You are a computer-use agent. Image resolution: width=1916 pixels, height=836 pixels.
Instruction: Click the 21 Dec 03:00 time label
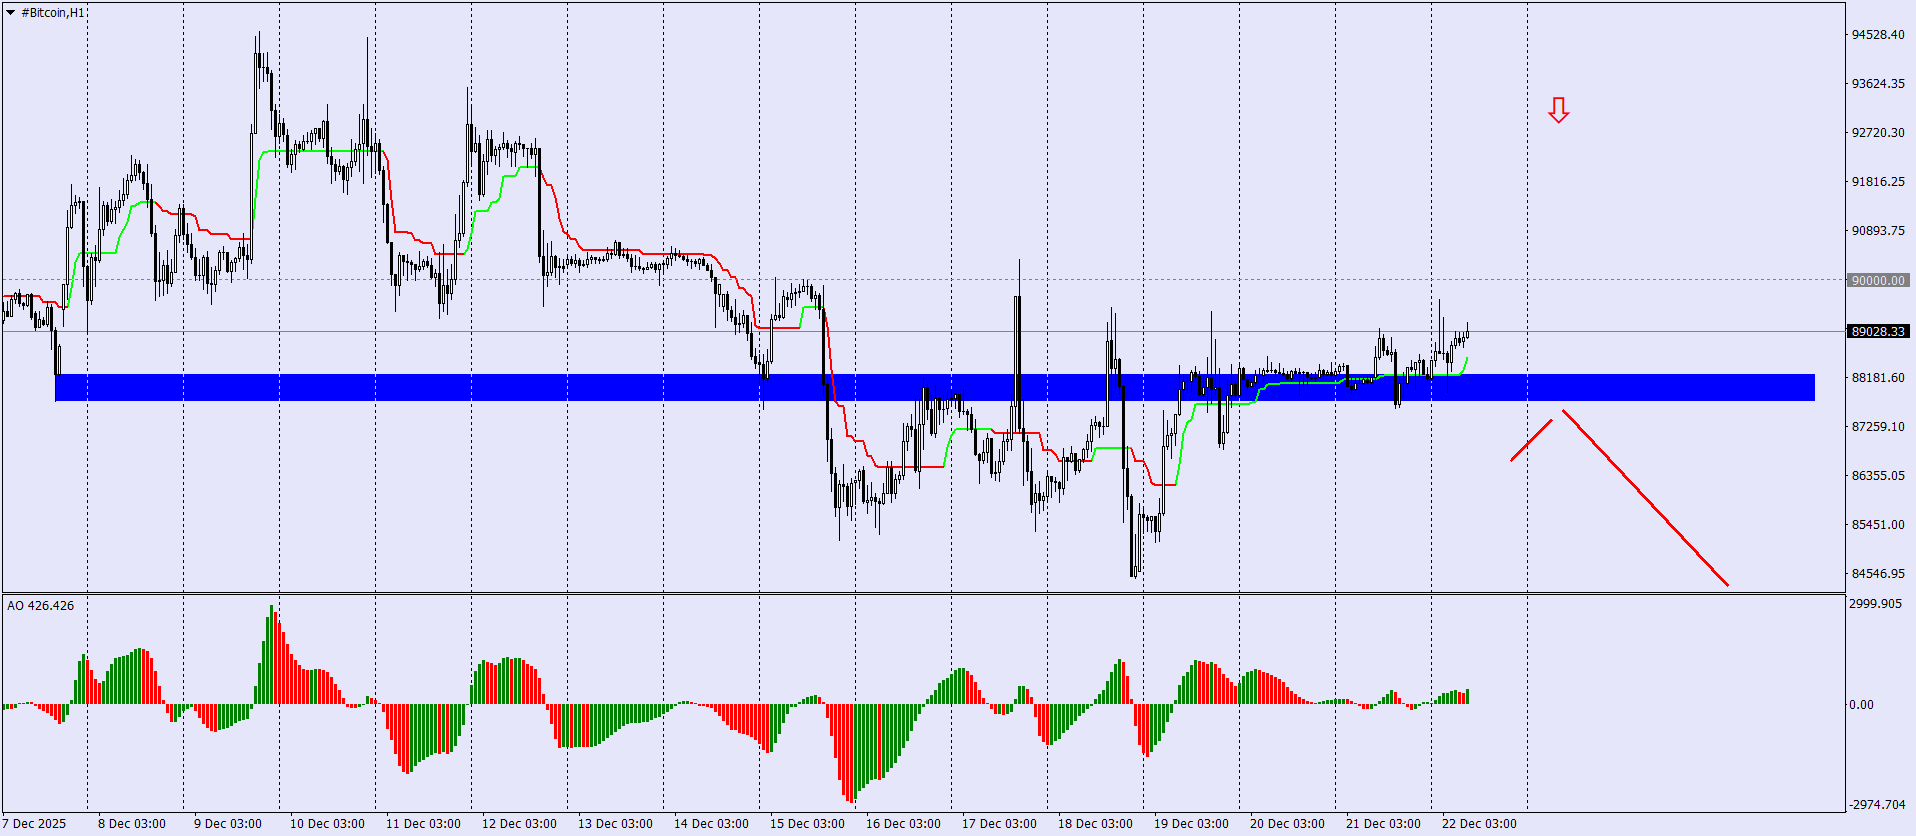pyautogui.click(x=1383, y=824)
